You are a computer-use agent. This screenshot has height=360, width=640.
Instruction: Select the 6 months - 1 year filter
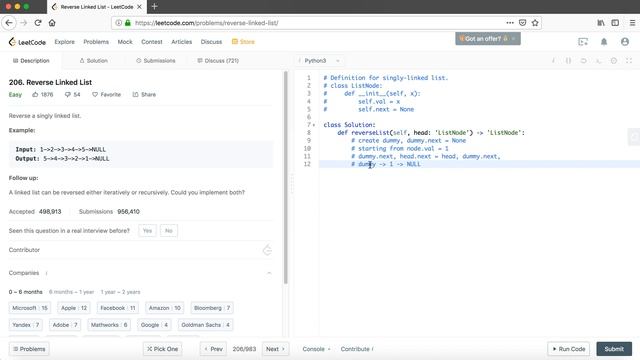71,292
